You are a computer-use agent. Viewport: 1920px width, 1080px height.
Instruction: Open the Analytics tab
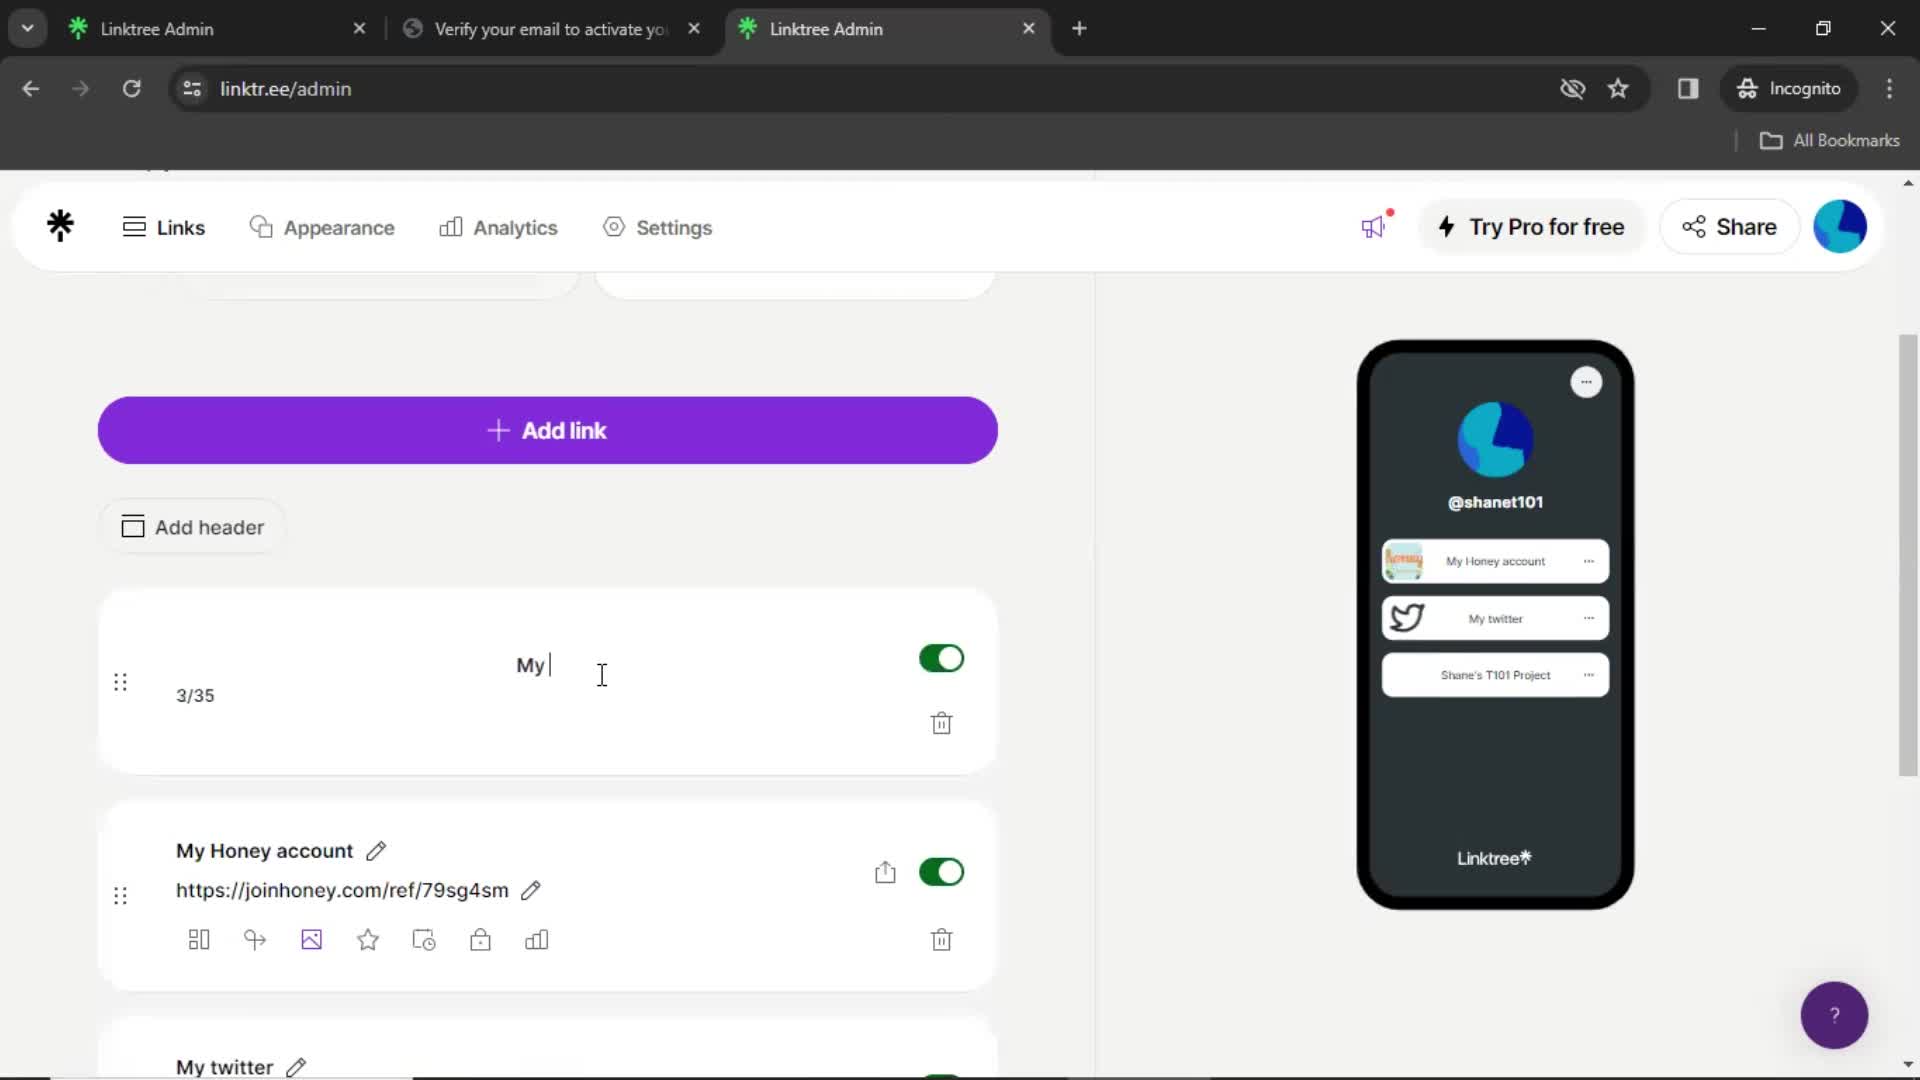coord(498,228)
